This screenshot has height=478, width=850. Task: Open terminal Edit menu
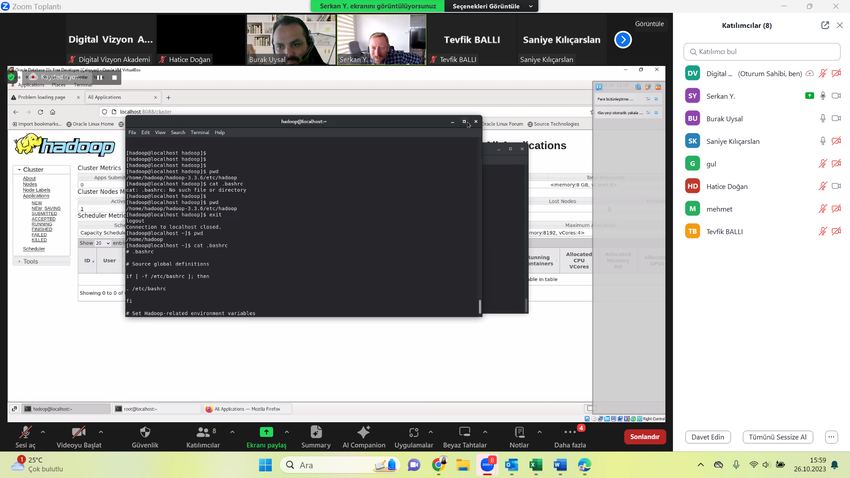tap(145, 132)
